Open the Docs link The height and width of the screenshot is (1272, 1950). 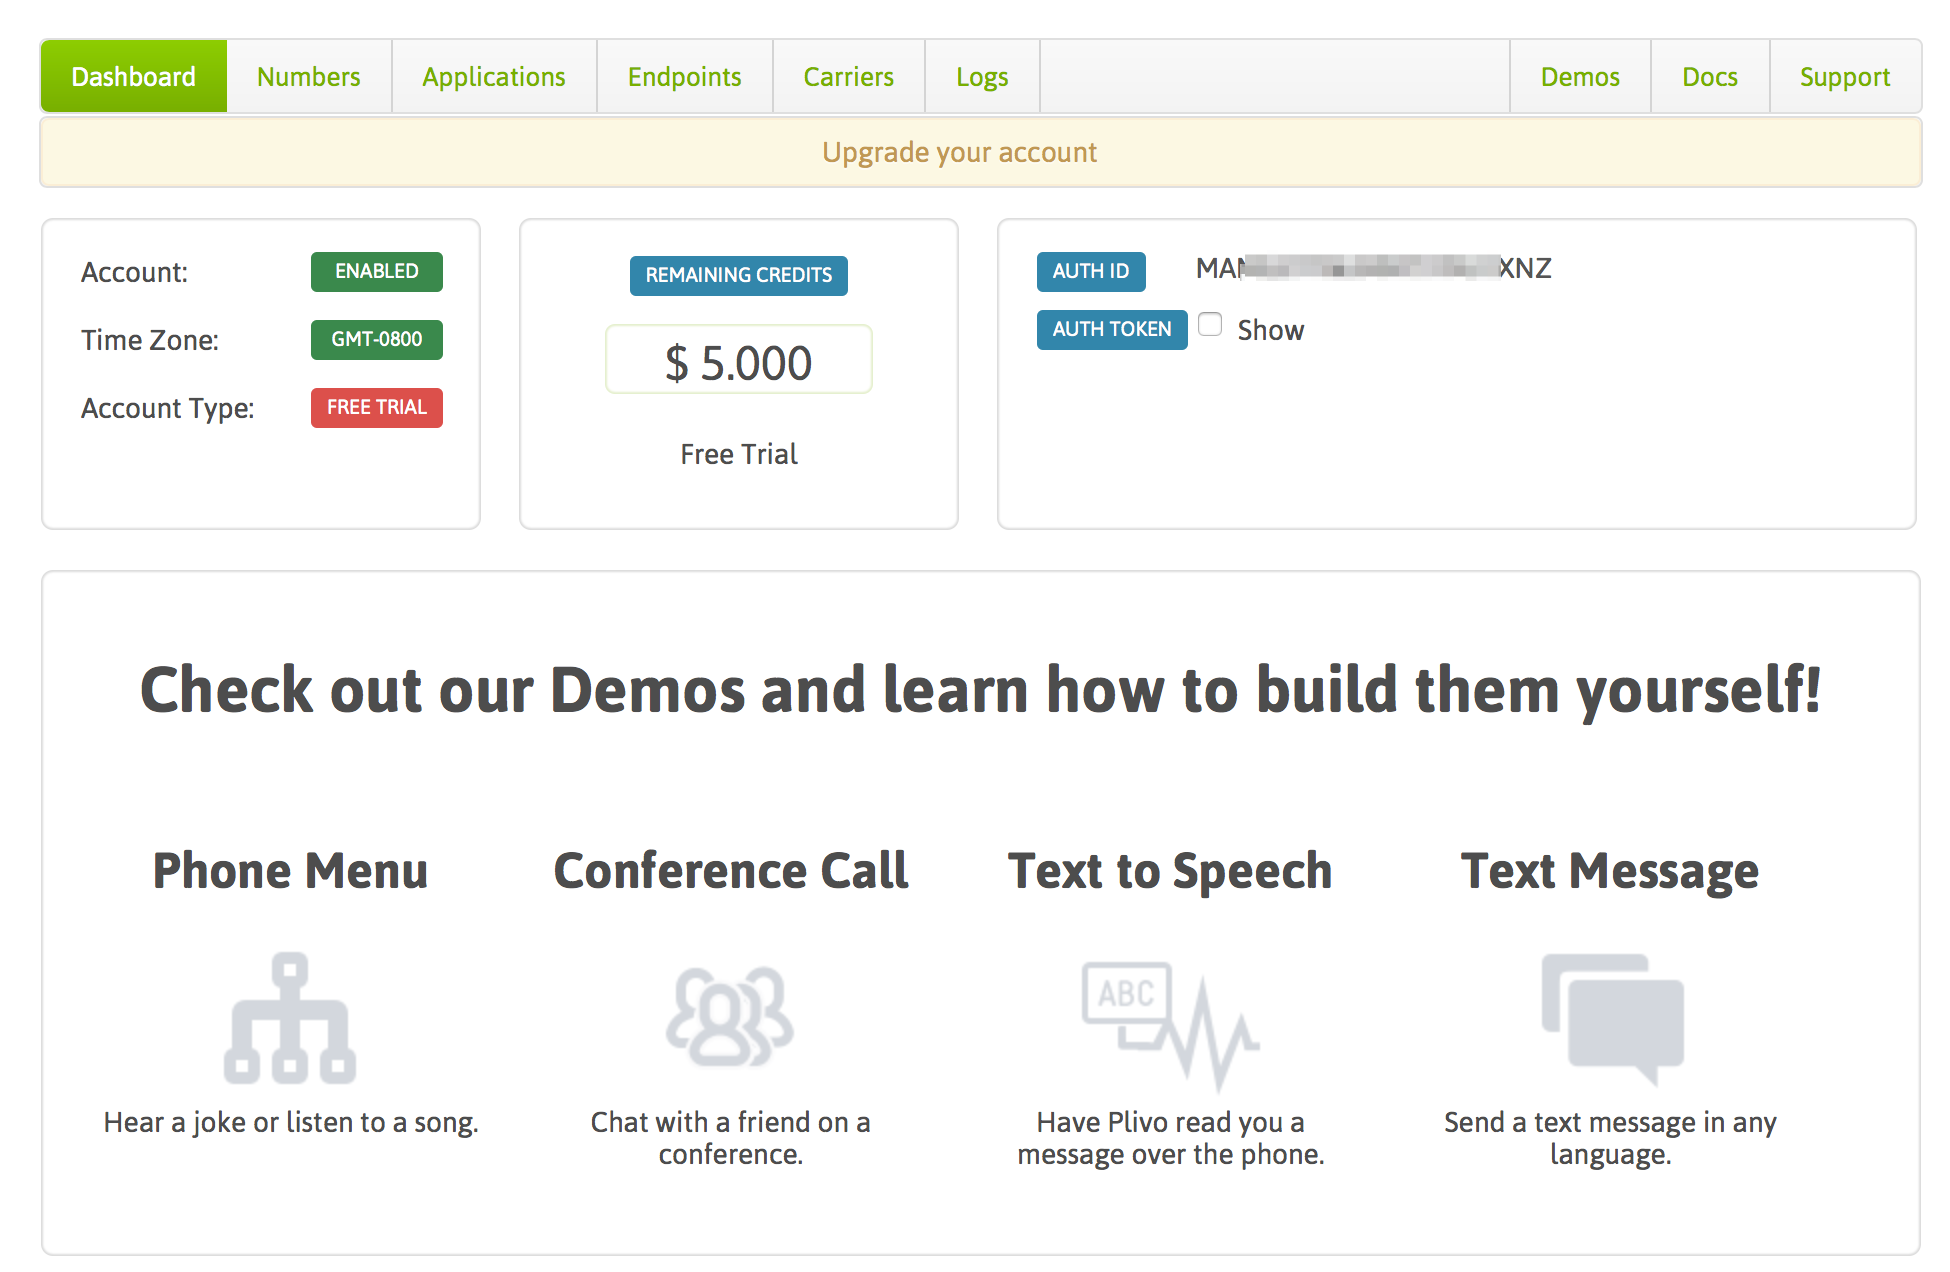point(1709,77)
